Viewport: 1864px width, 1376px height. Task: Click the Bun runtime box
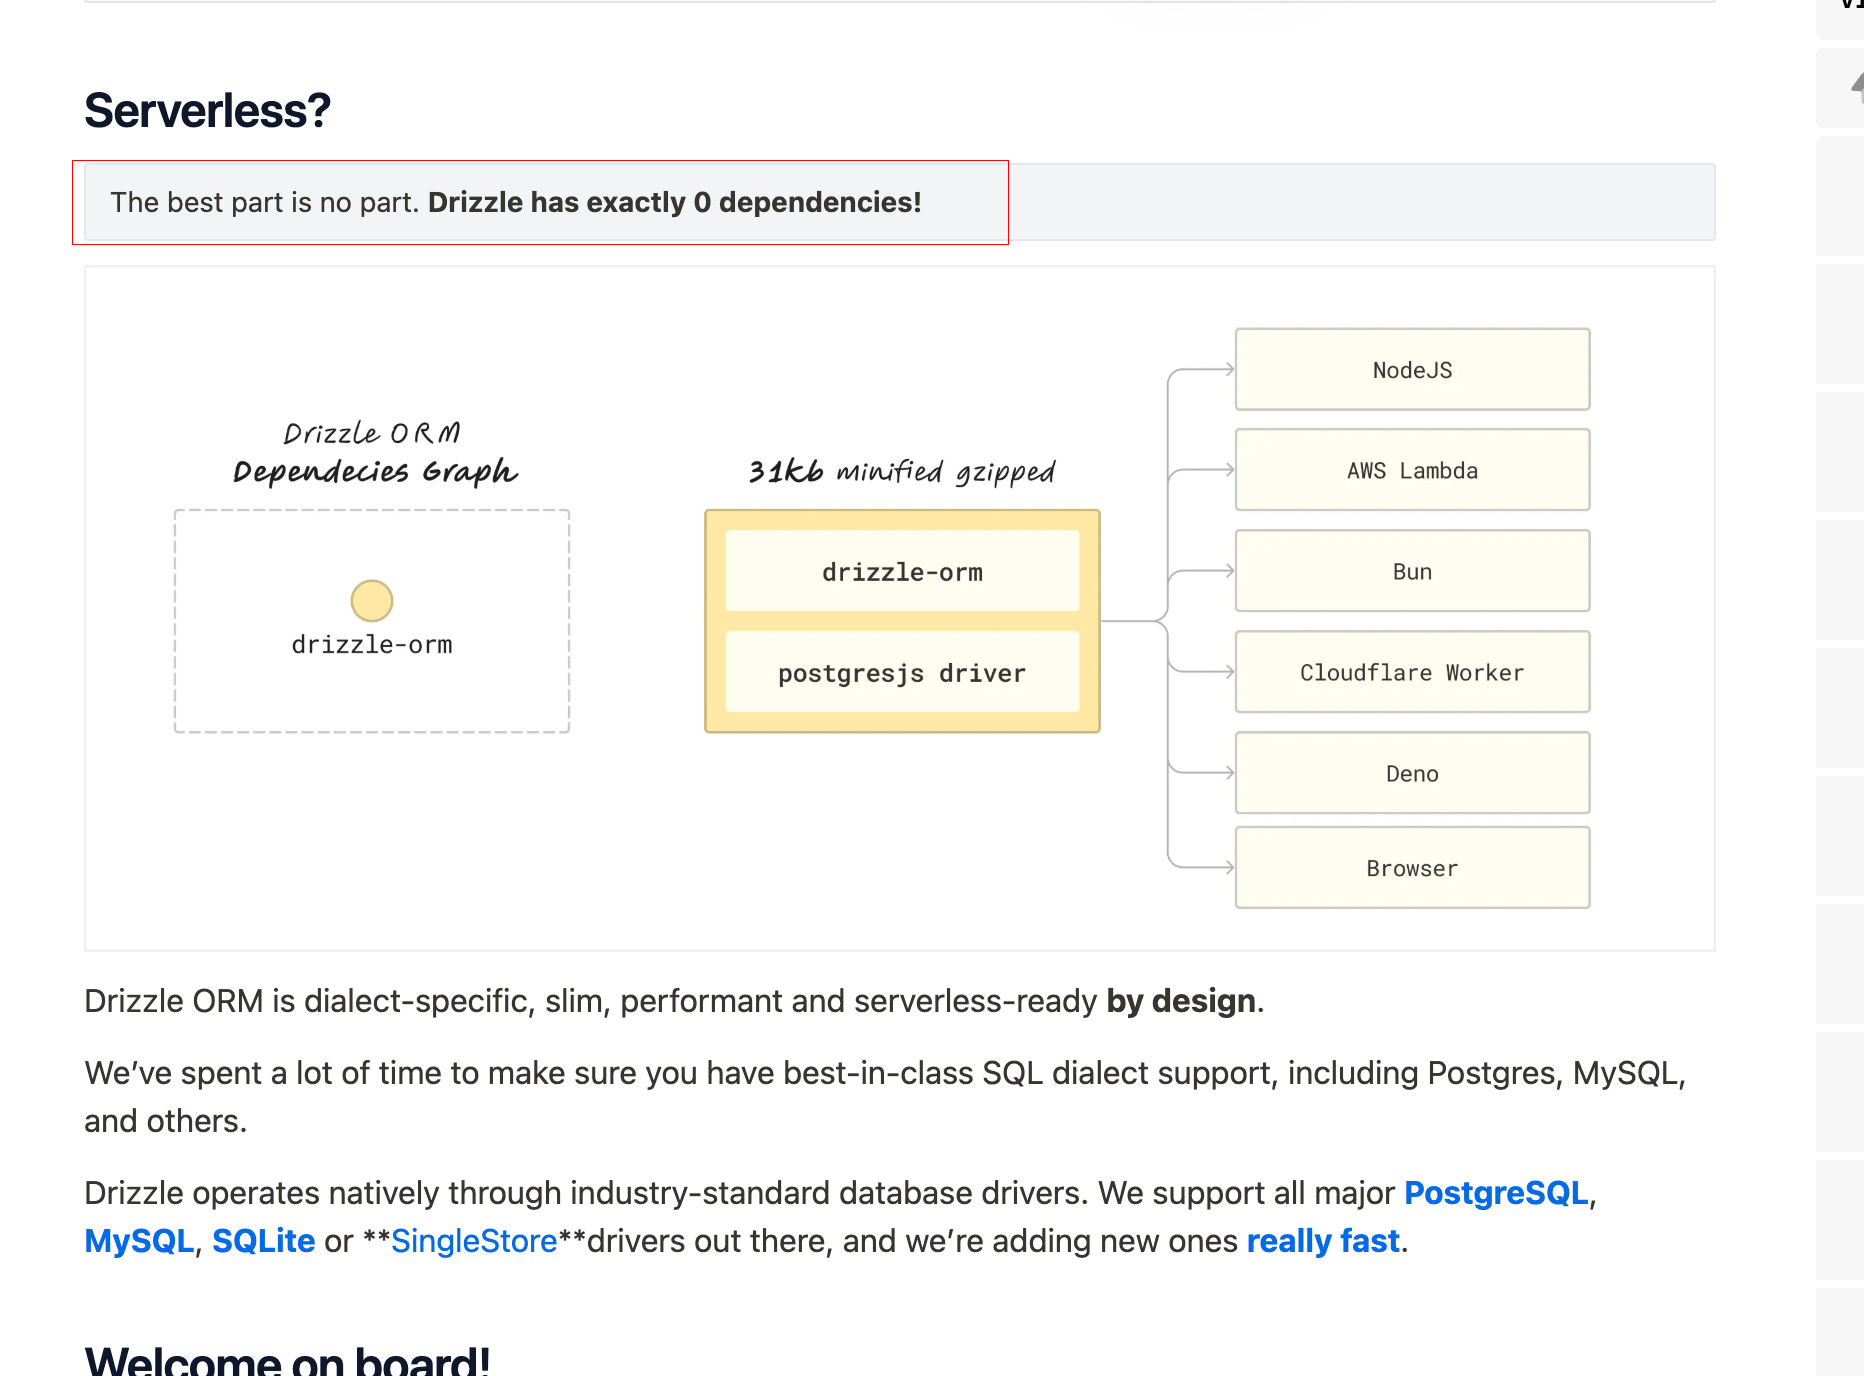point(1412,572)
